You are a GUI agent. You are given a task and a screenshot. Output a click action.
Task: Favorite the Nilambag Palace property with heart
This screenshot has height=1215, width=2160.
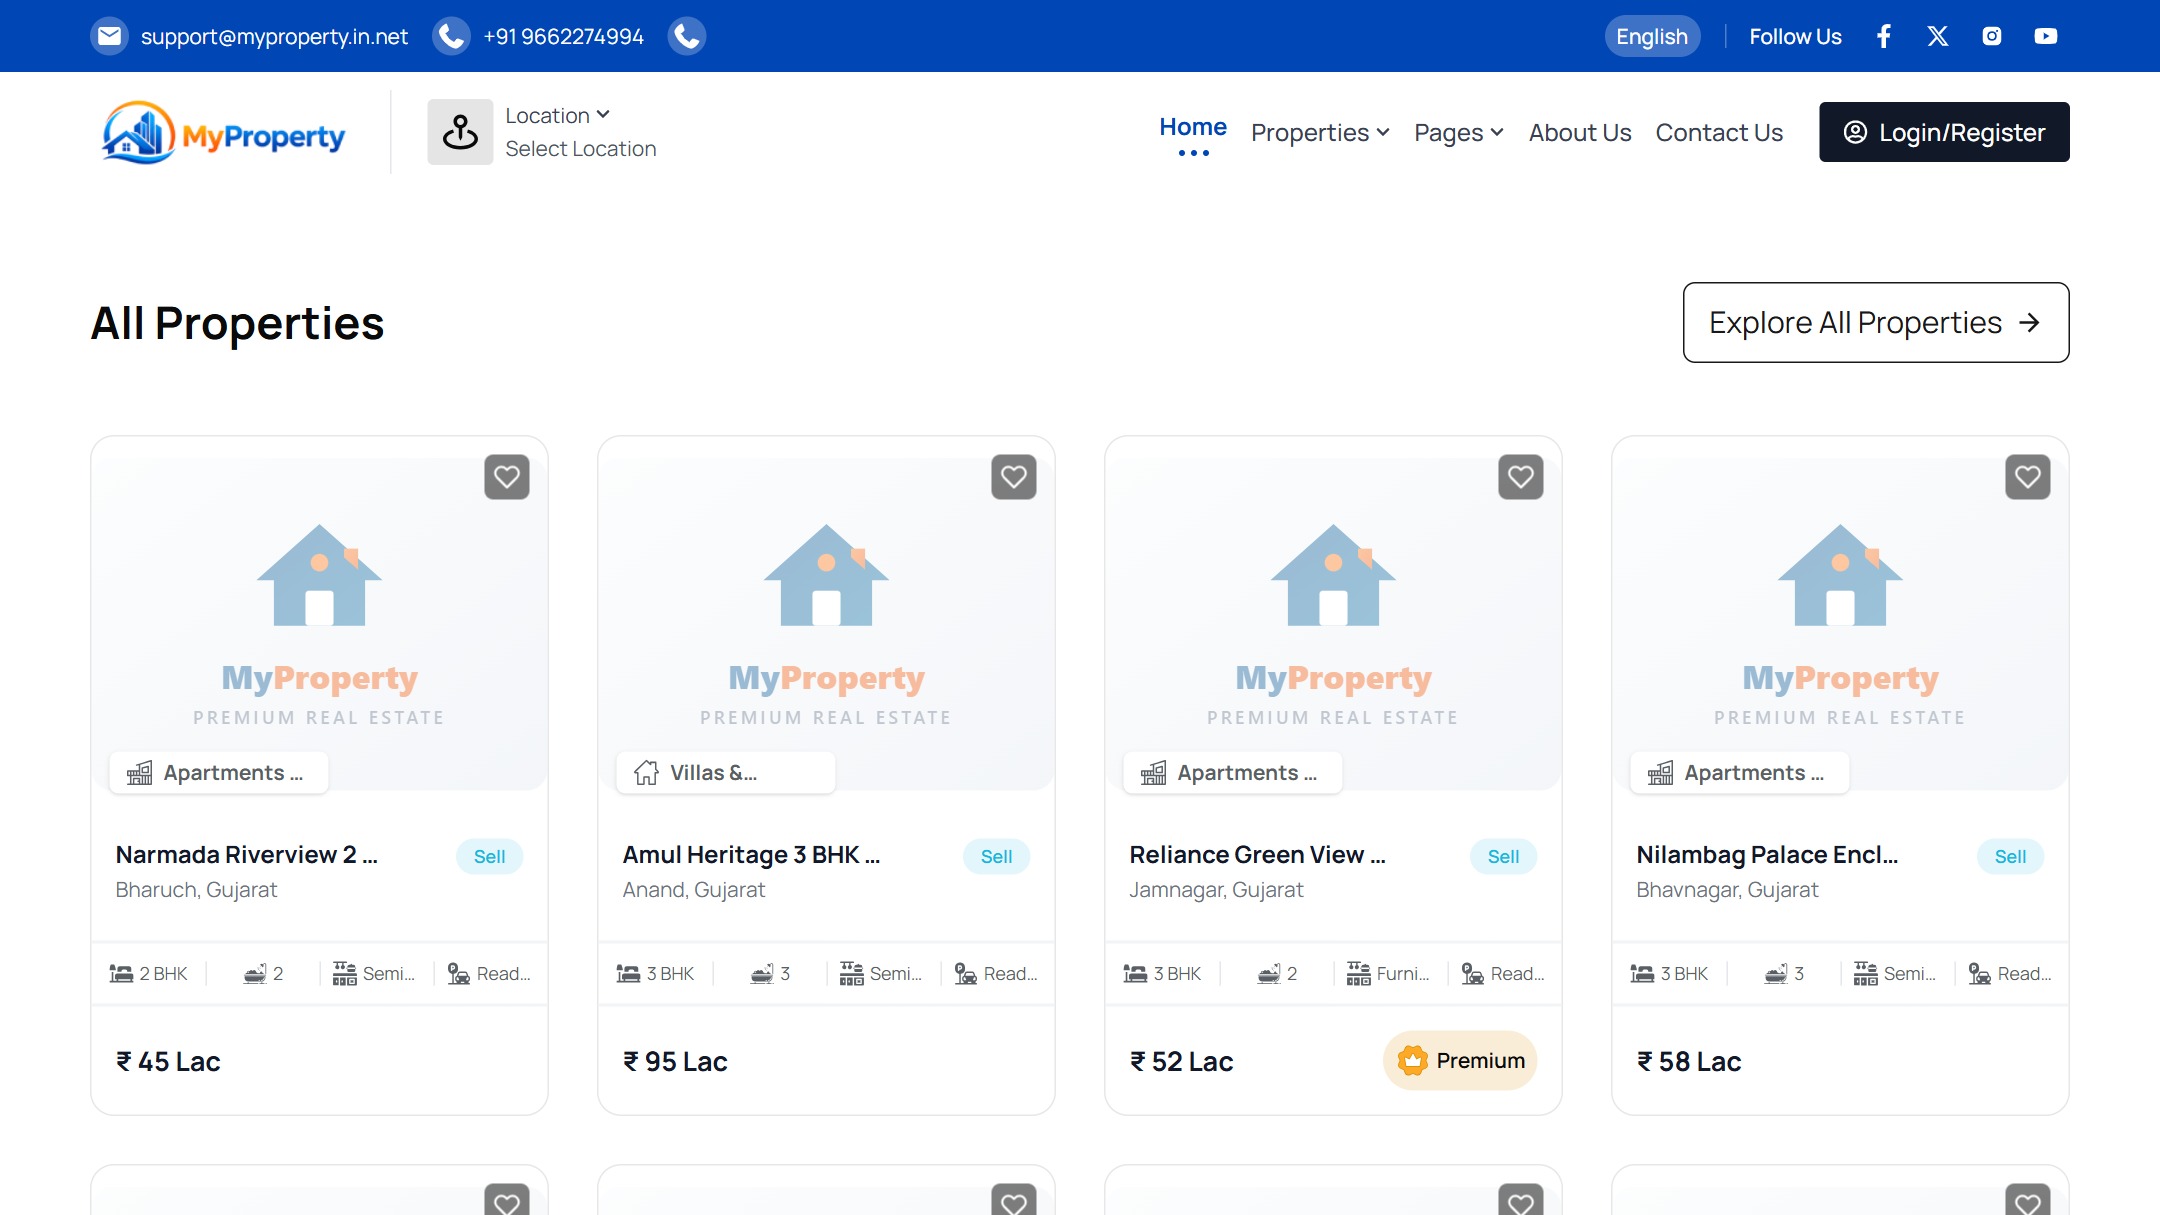tap(2028, 477)
